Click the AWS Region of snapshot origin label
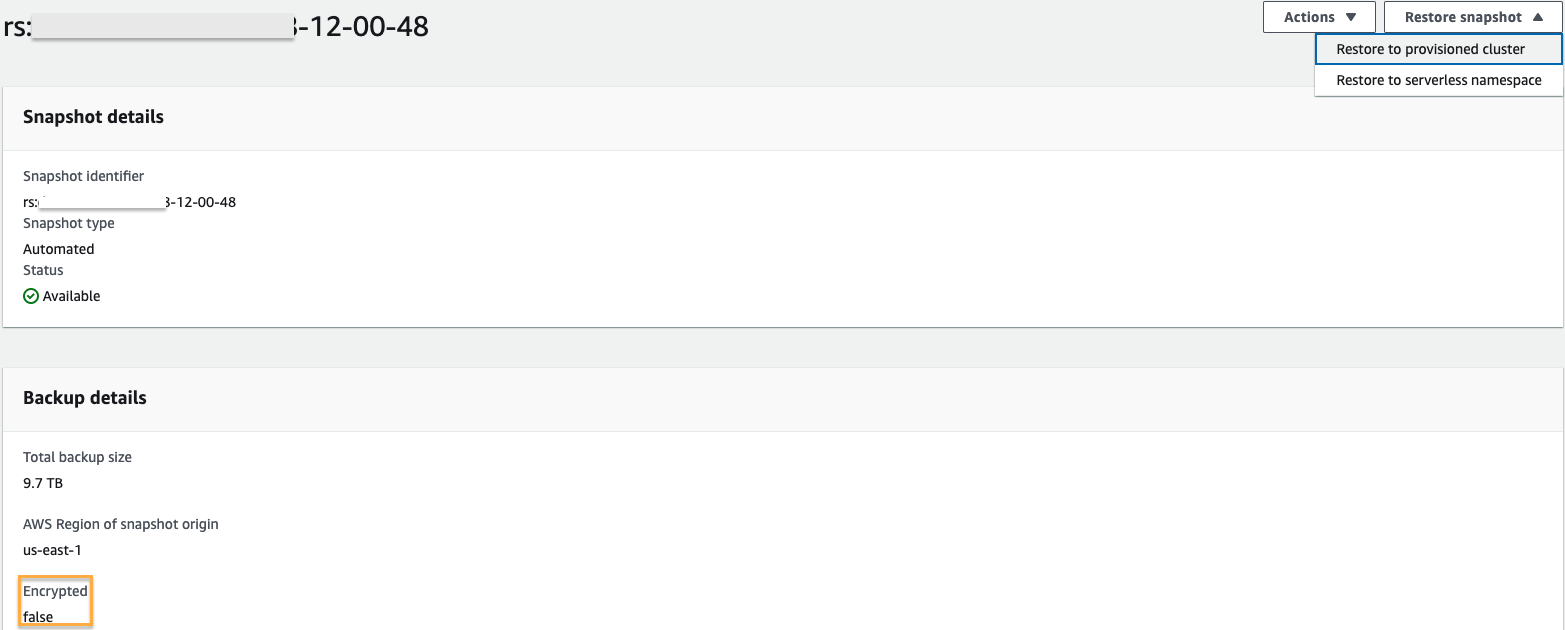 pos(120,523)
